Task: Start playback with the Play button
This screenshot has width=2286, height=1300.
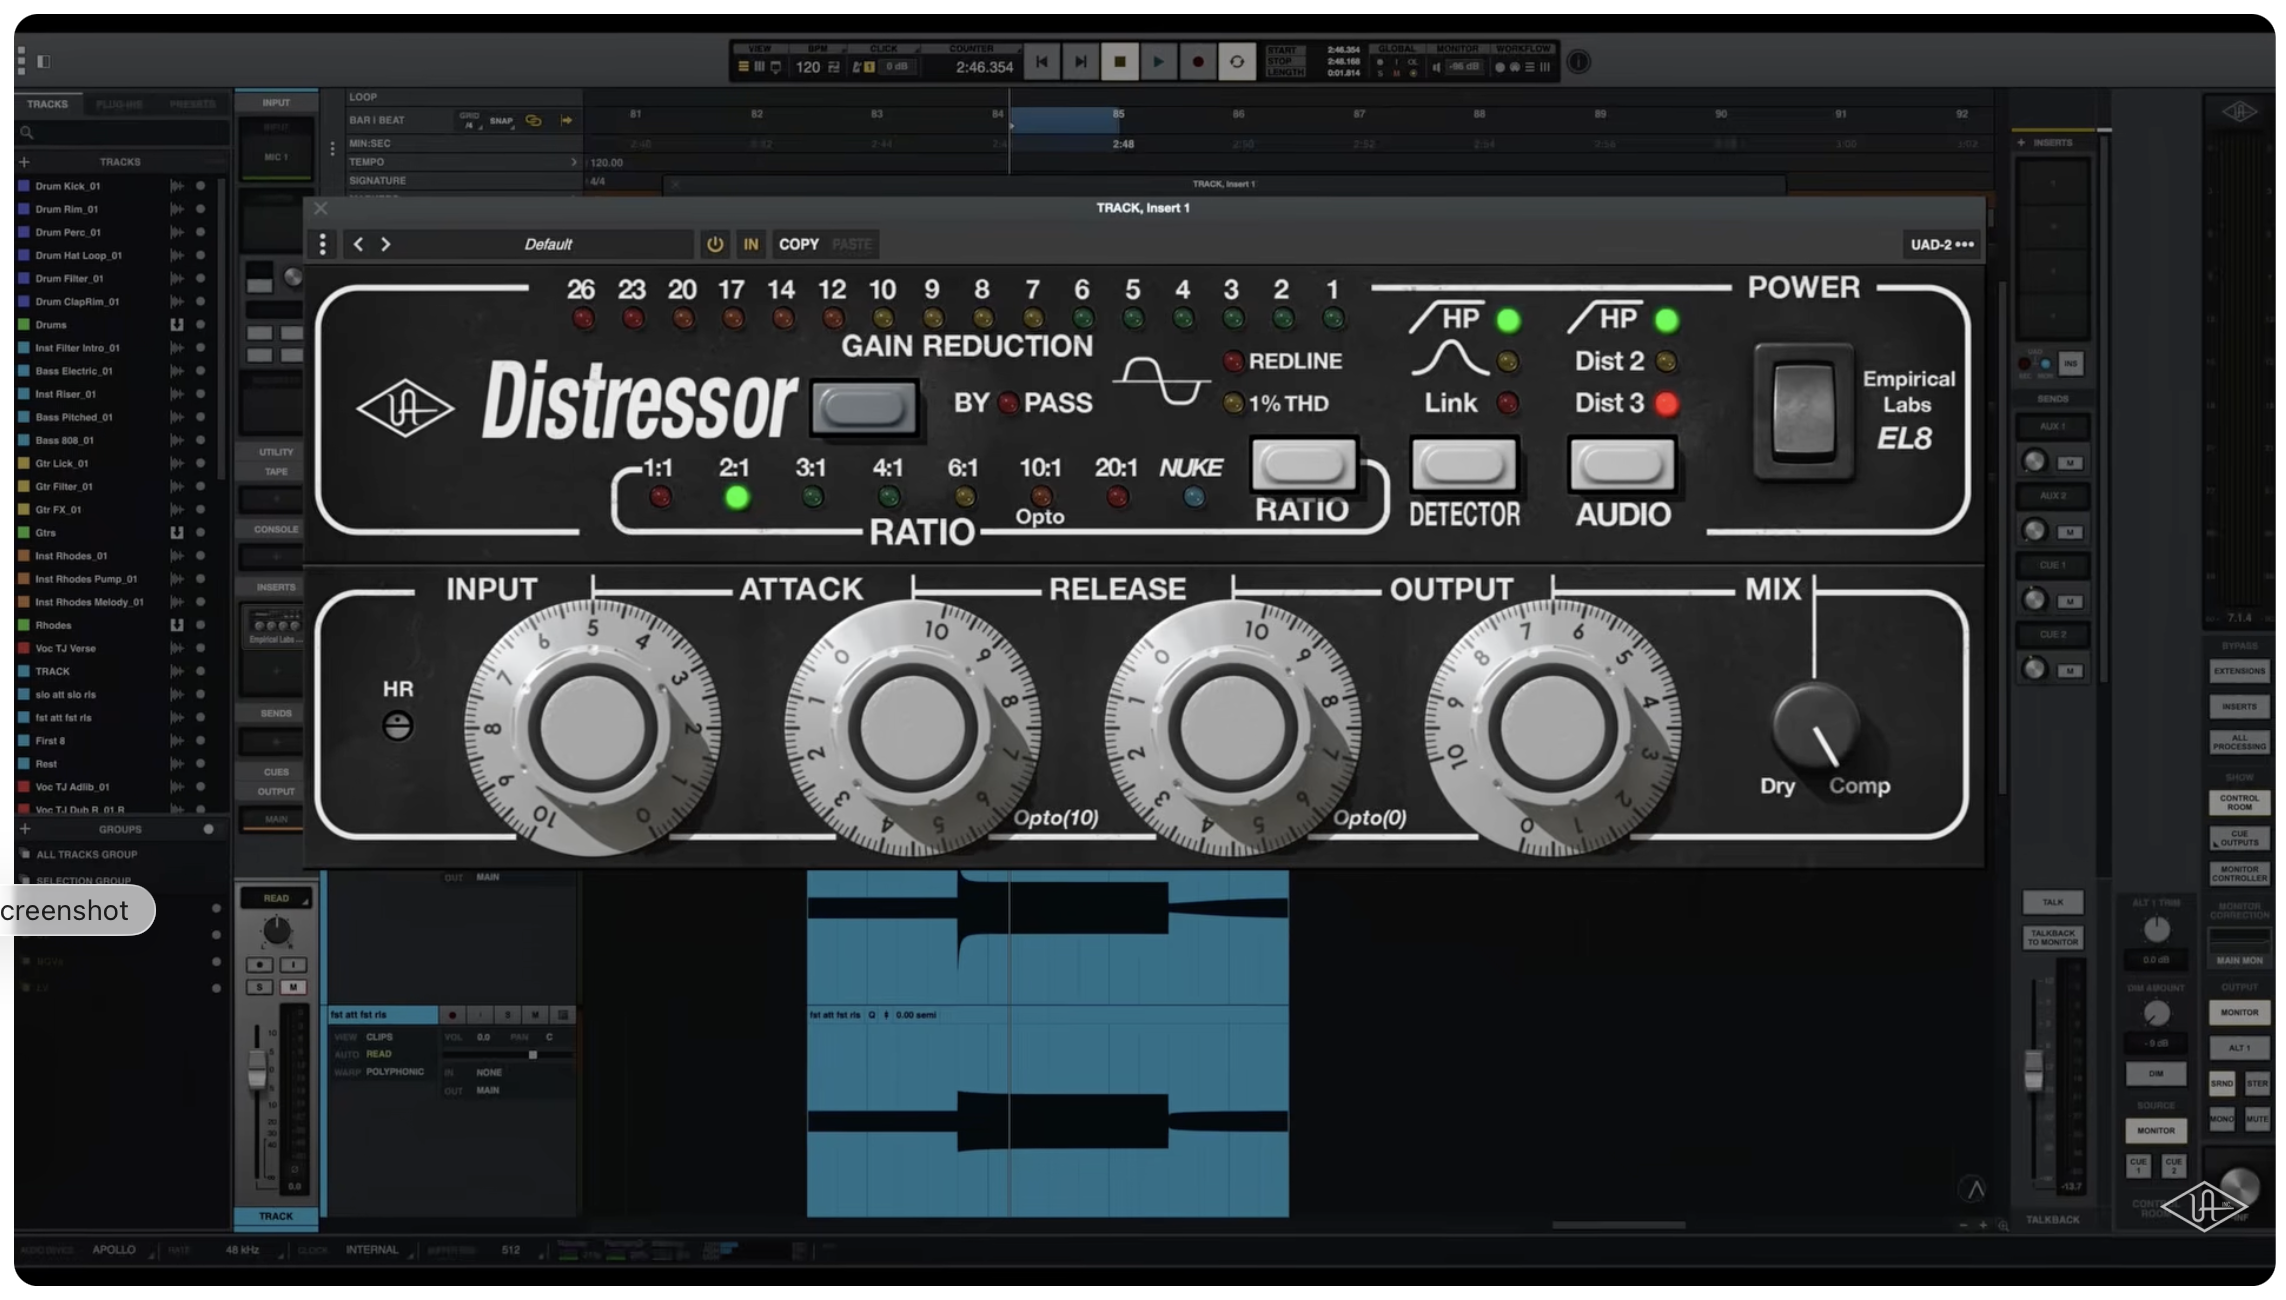Action: (x=1158, y=62)
